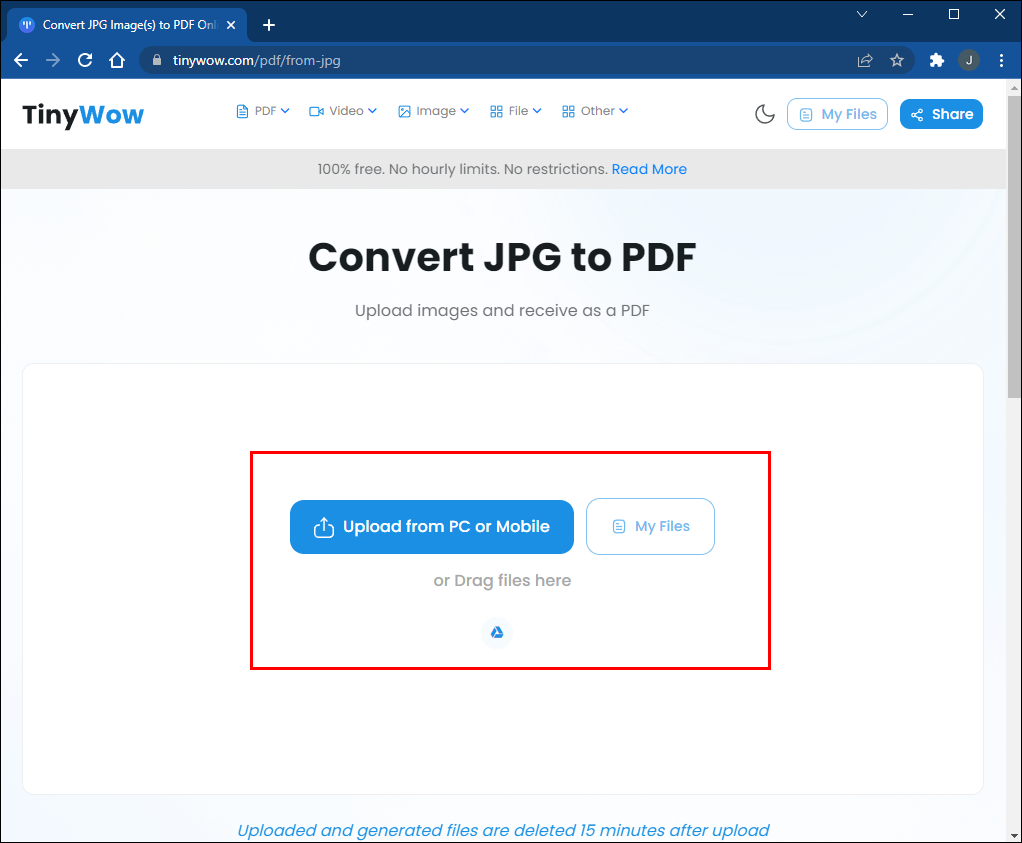
Task: Open the tab search chevron
Action: (862, 14)
